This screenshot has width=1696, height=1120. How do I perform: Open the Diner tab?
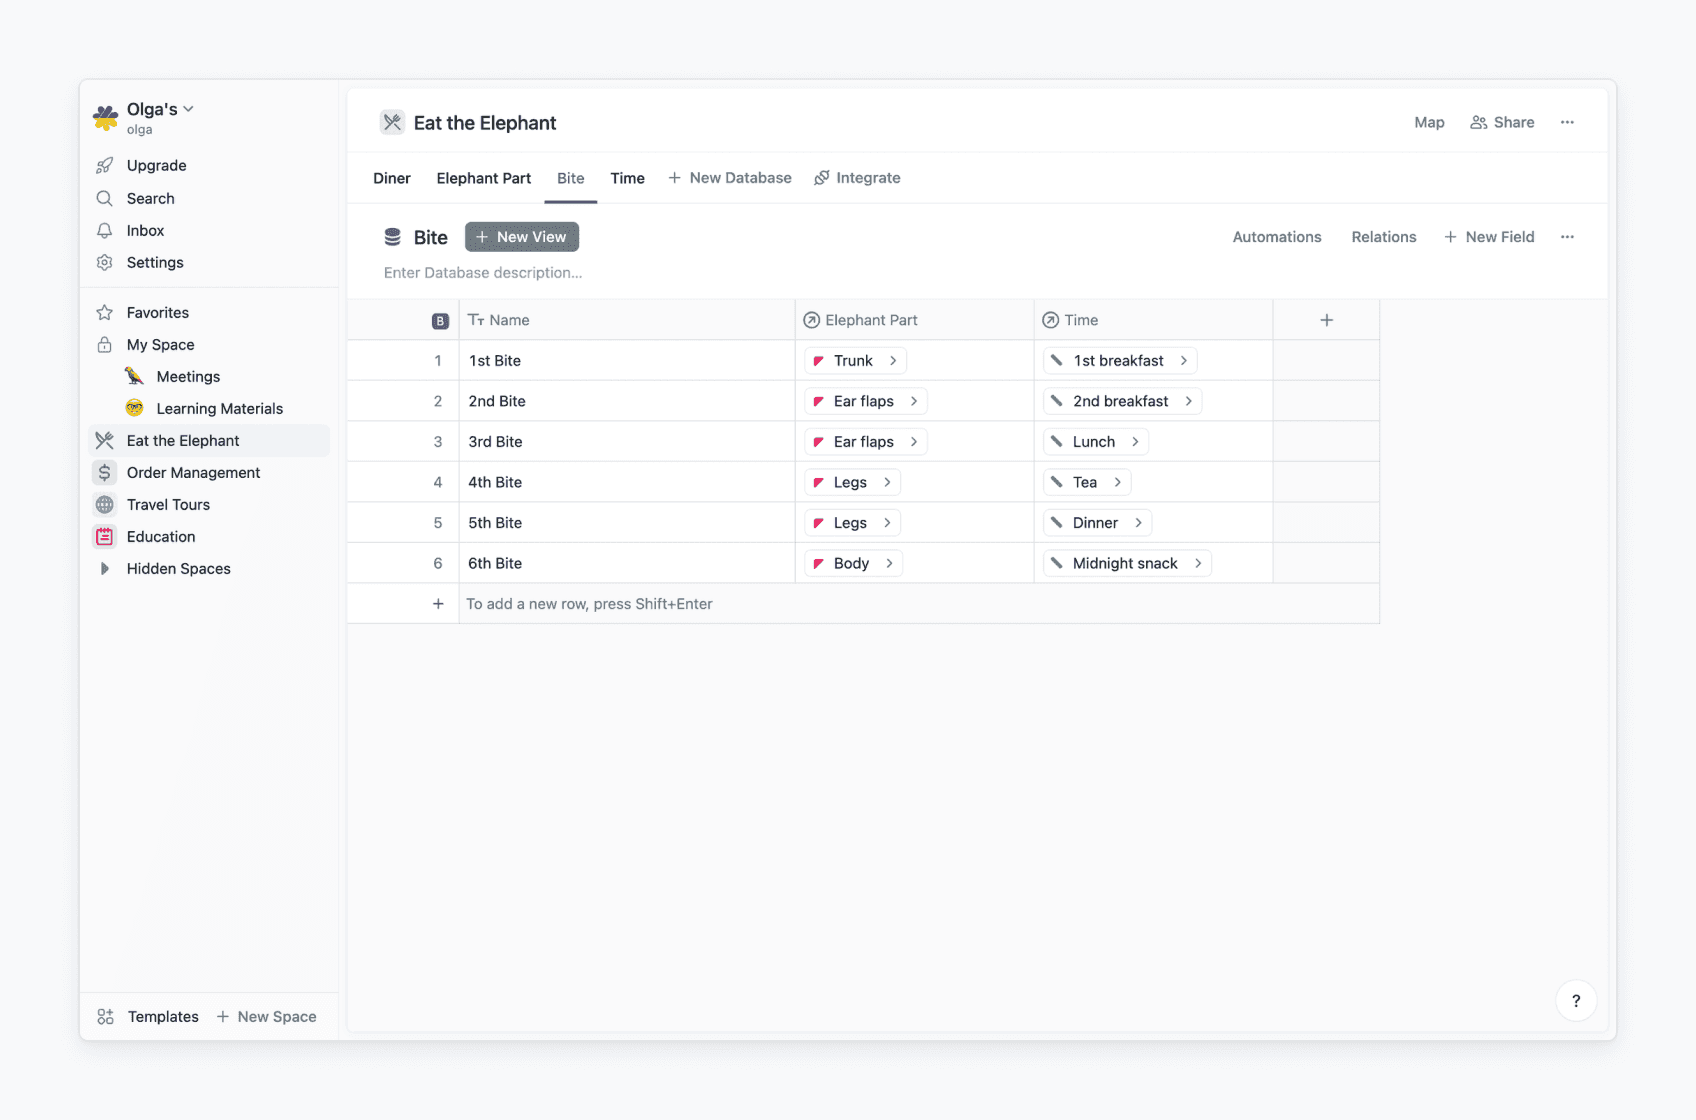tap(391, 177)
